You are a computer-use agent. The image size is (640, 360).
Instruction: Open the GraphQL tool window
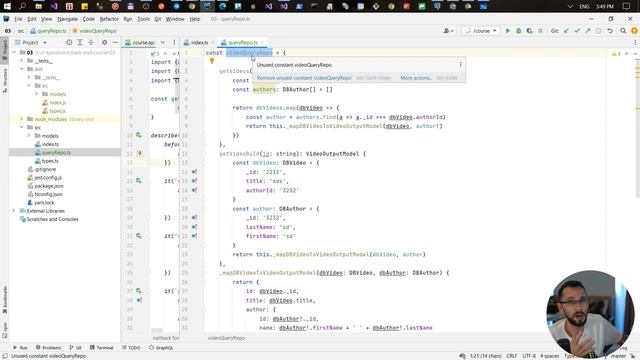click(x=161, y=348)
